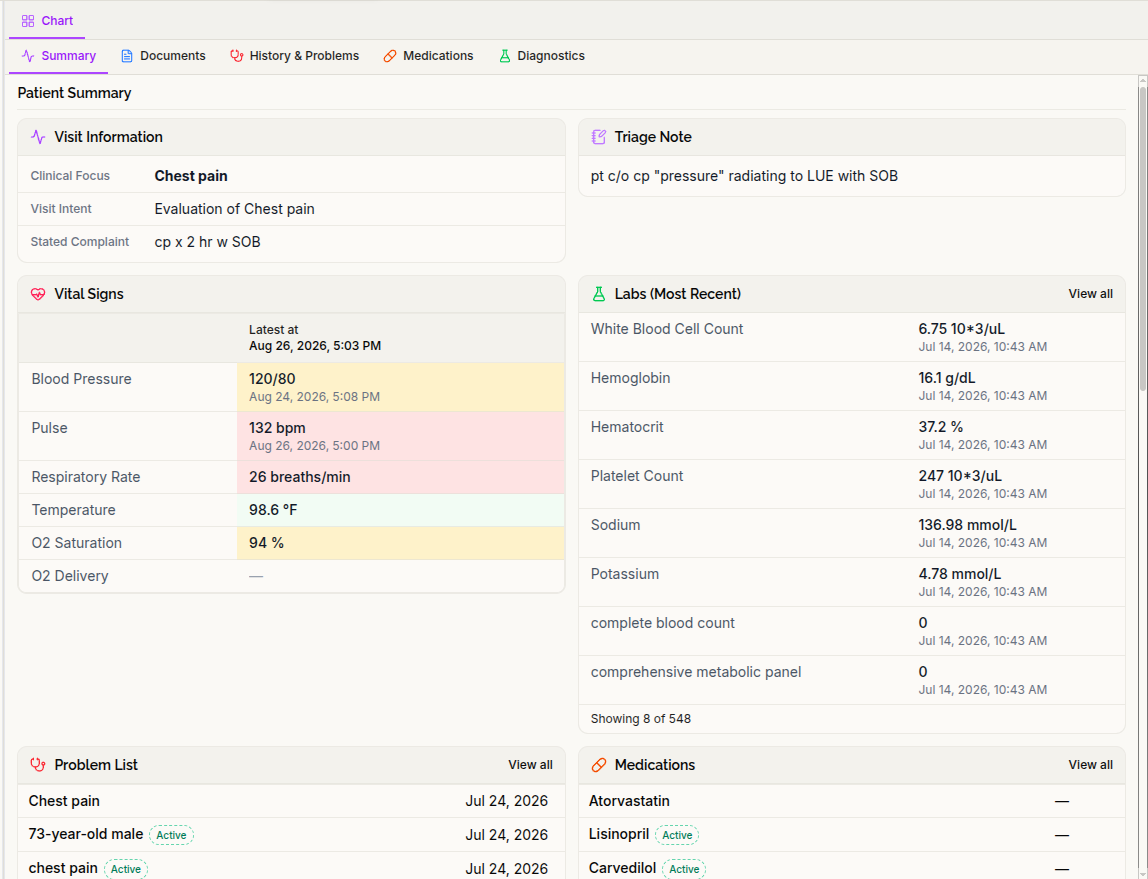Viewport: 1148px width, 879px height.
Task: Select the Pulse 132 bpm value
Action: 277,428
